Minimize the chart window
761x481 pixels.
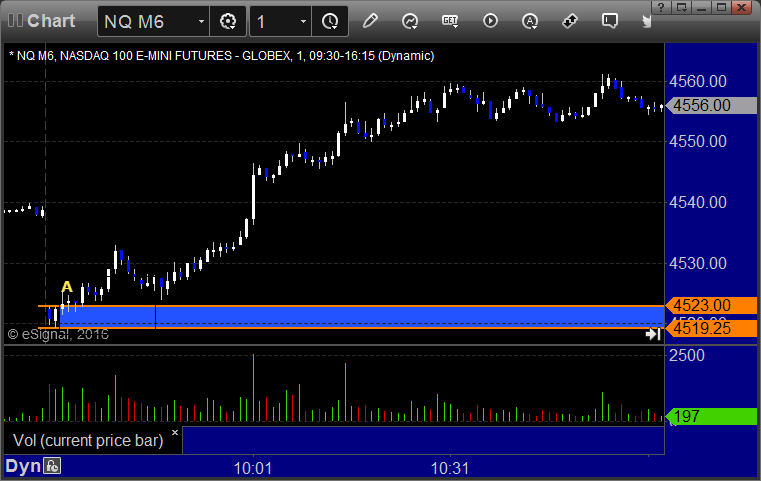coord(702,7)
